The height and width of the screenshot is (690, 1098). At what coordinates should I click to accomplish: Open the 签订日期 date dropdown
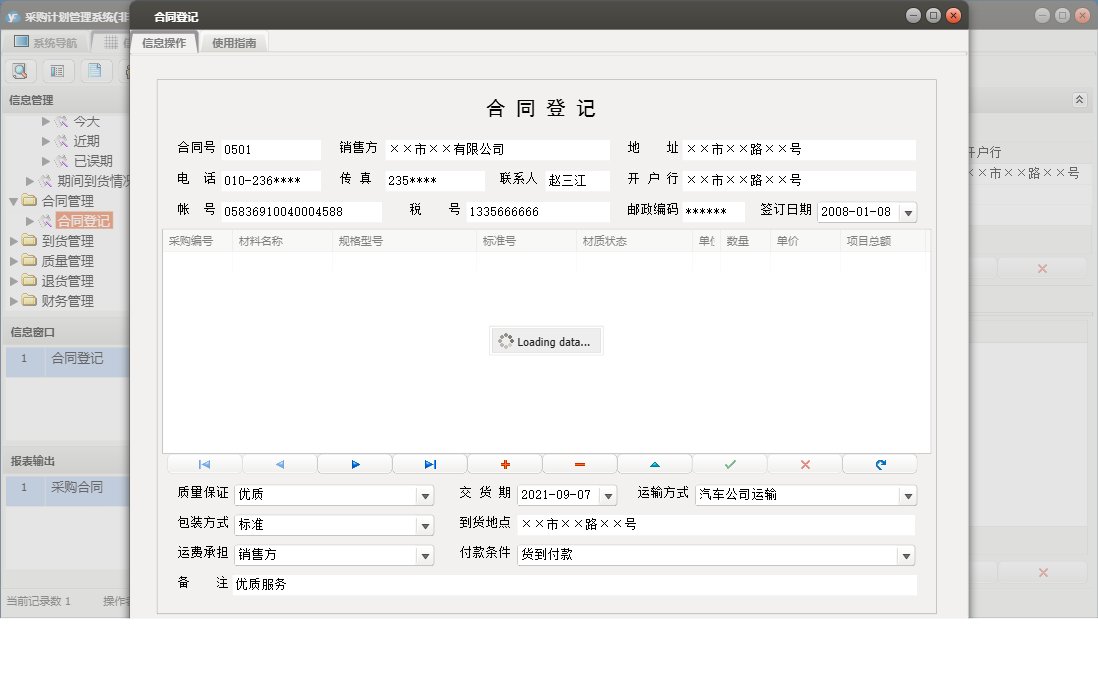[x=907, y=212]
